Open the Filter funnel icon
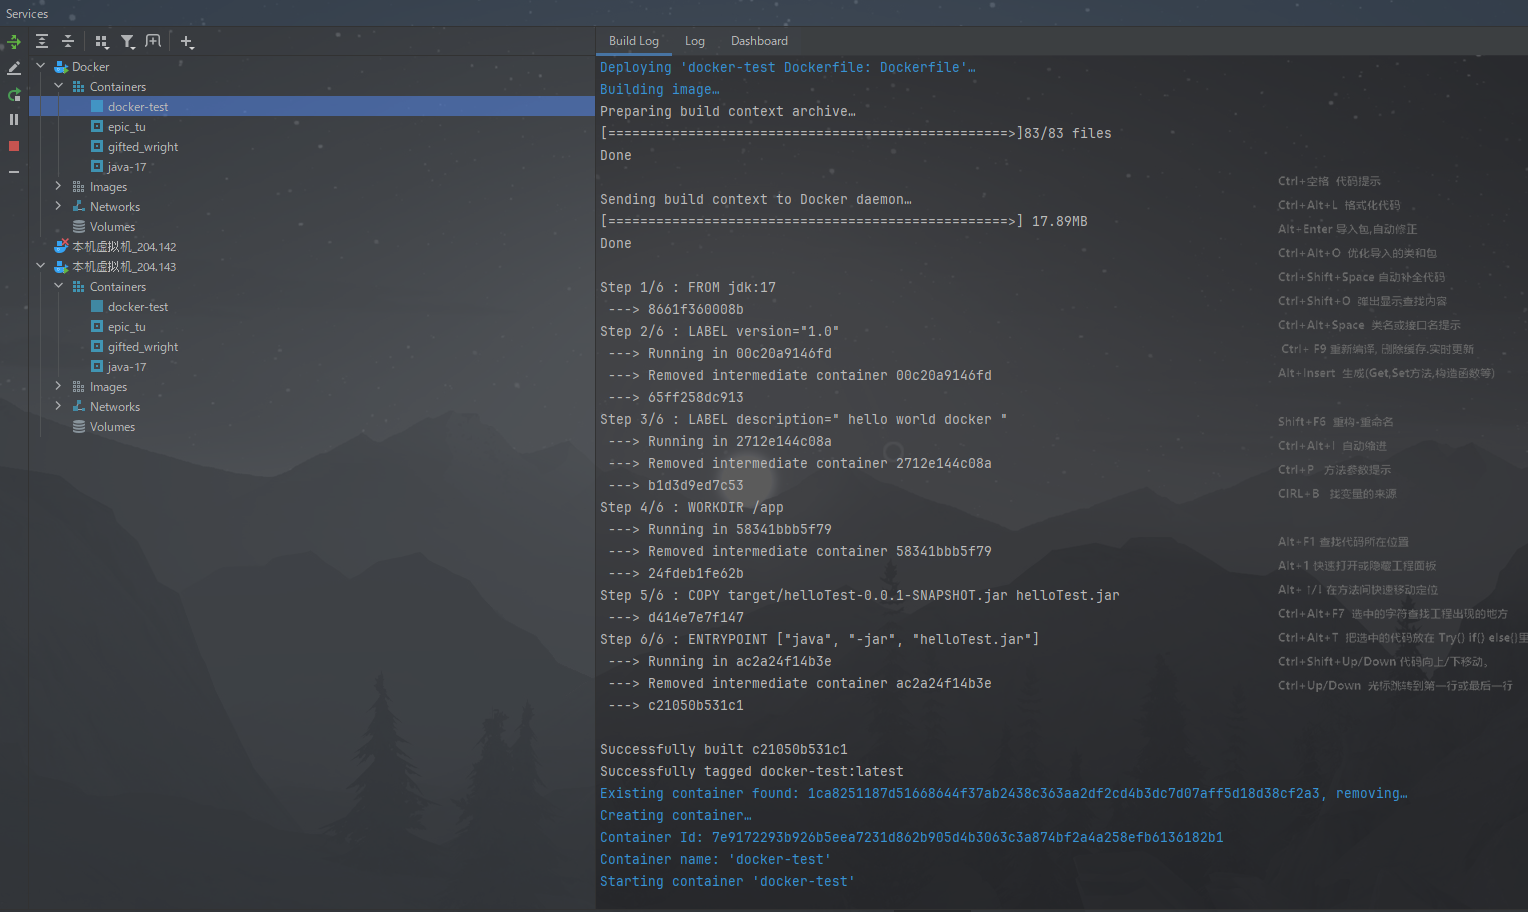Image resolution: width=1528 pixels, height=912 pixels. point(128,42)
